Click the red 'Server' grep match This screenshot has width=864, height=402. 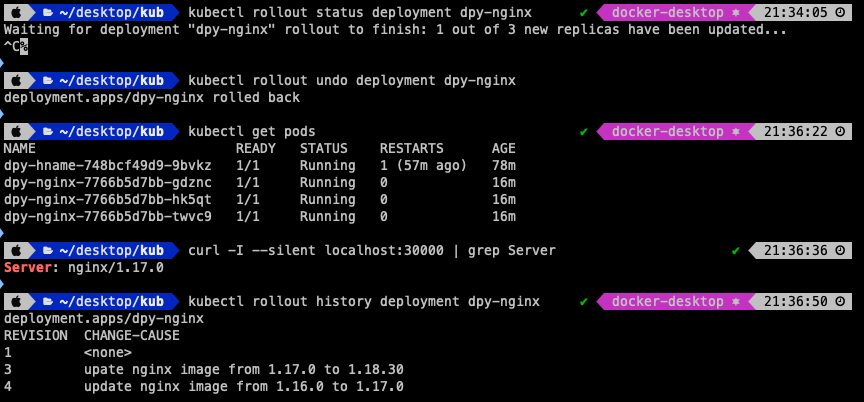(27, 268)
